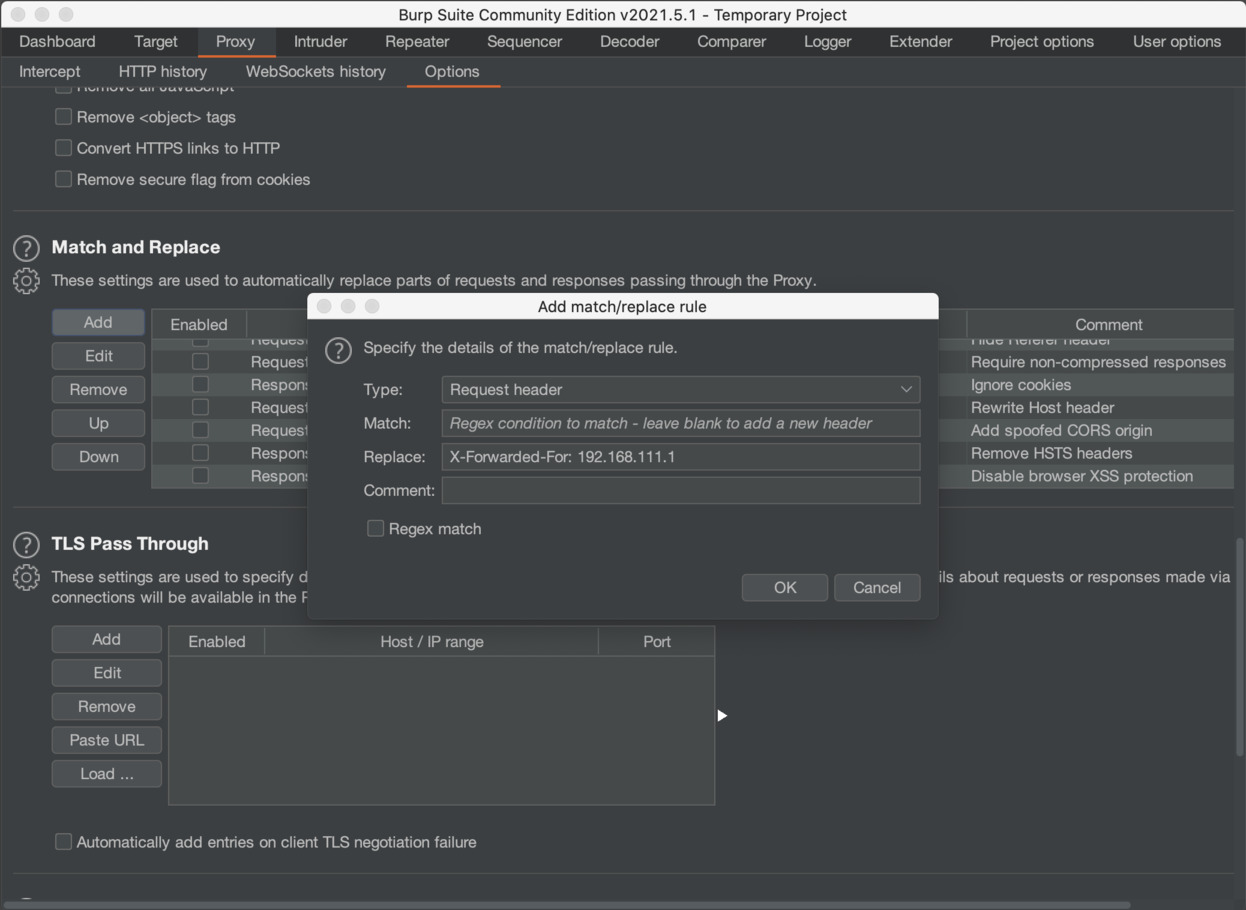
Task: Cancel the Add match/replace rule dialog
Action: coord(877,587)
